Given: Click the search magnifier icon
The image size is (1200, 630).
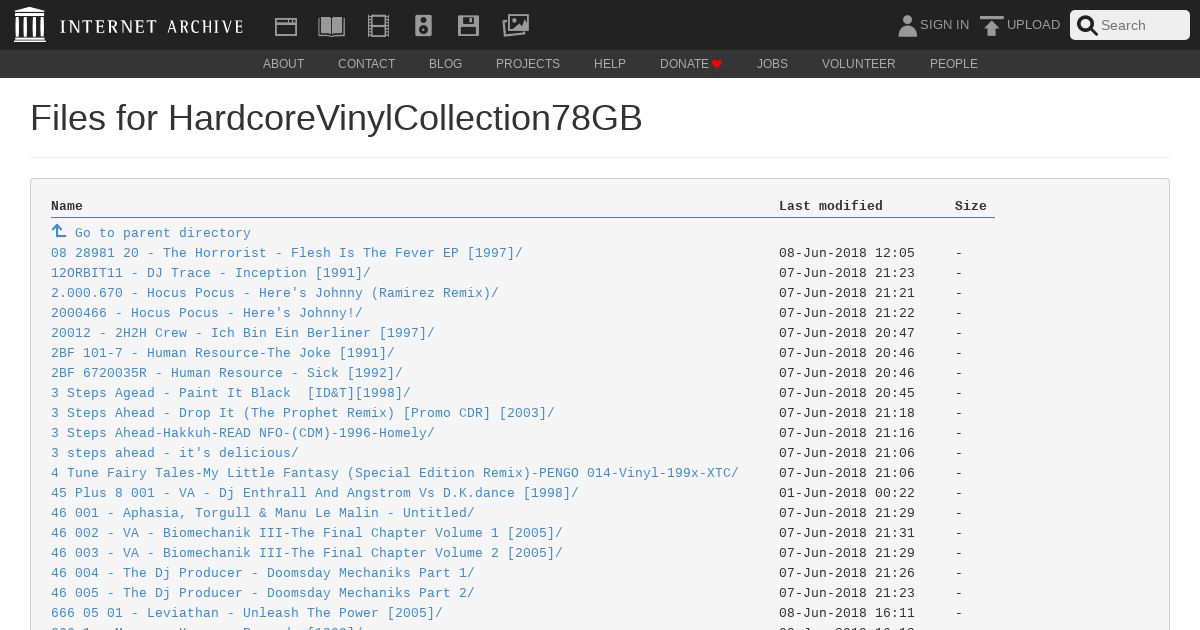Looking at the screenshot, I should [1087, 25].
